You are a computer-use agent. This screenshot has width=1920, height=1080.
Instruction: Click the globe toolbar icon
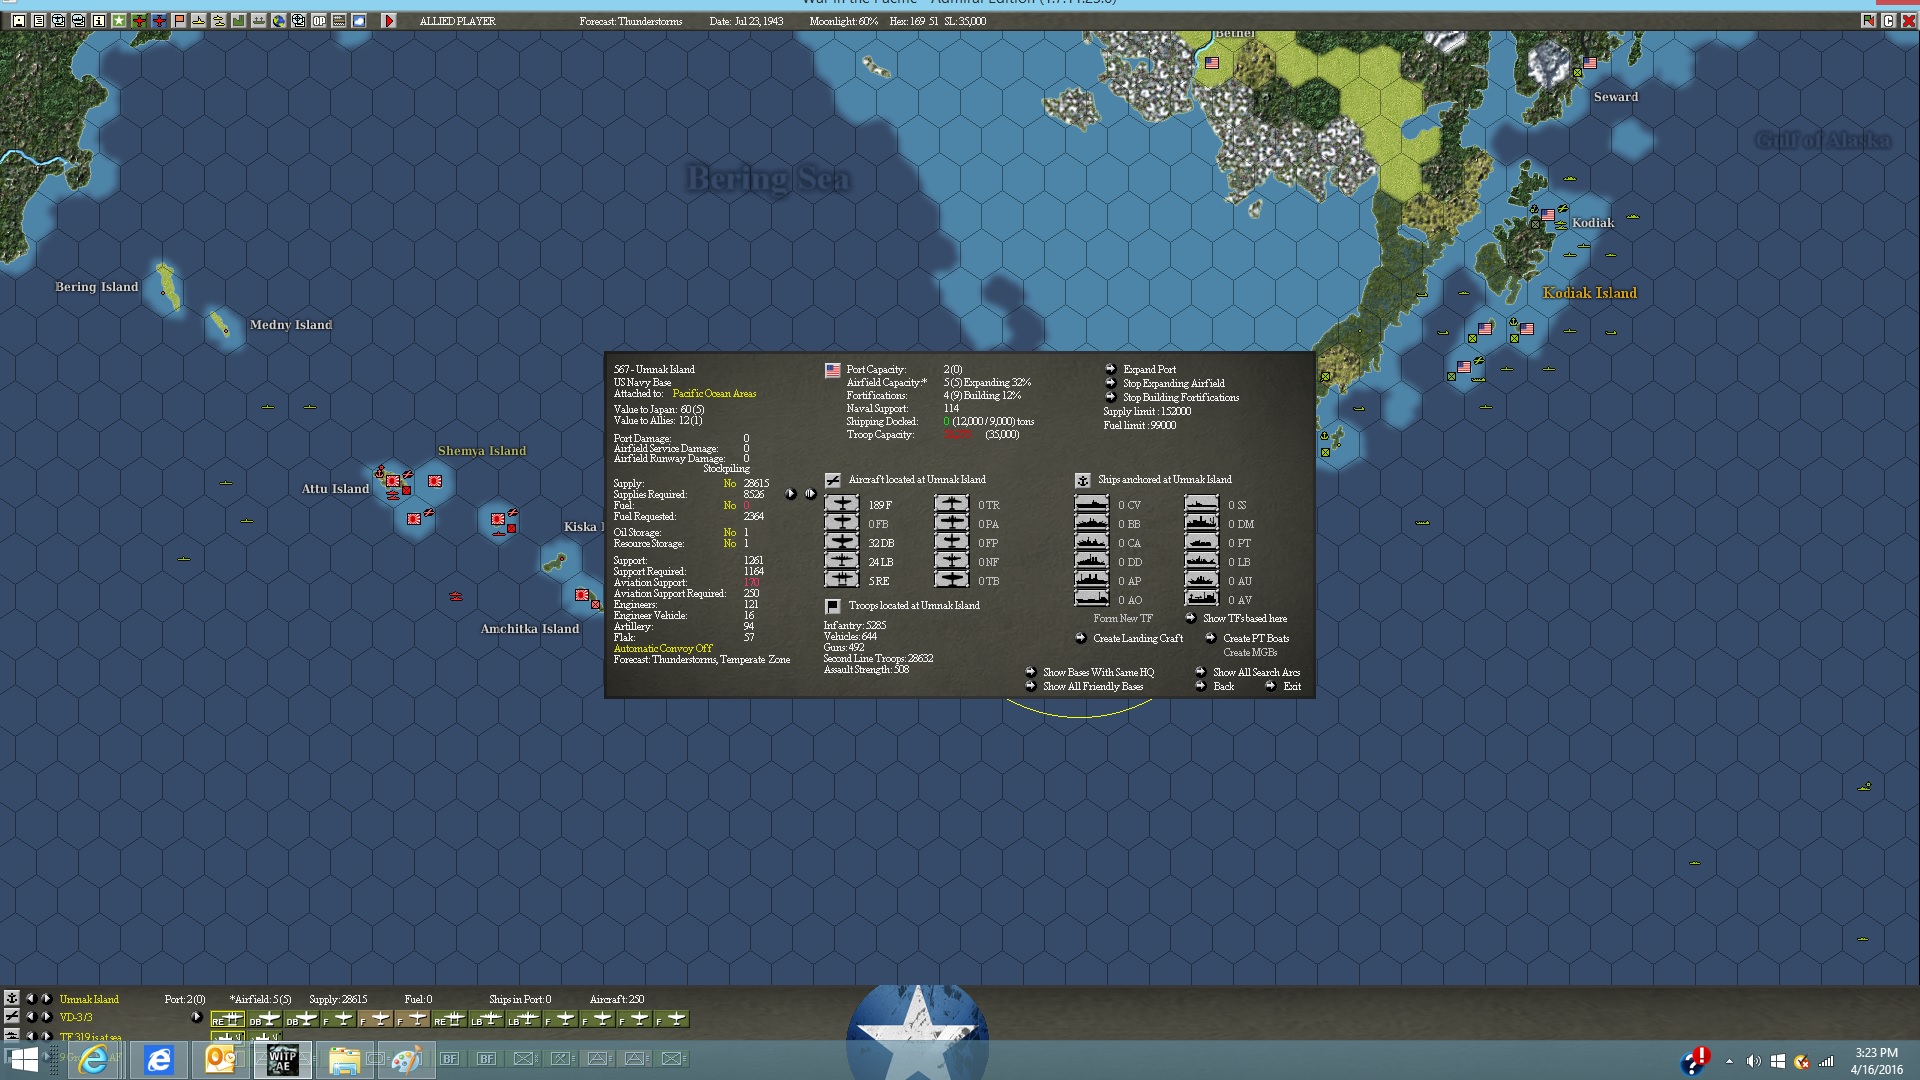279,20
